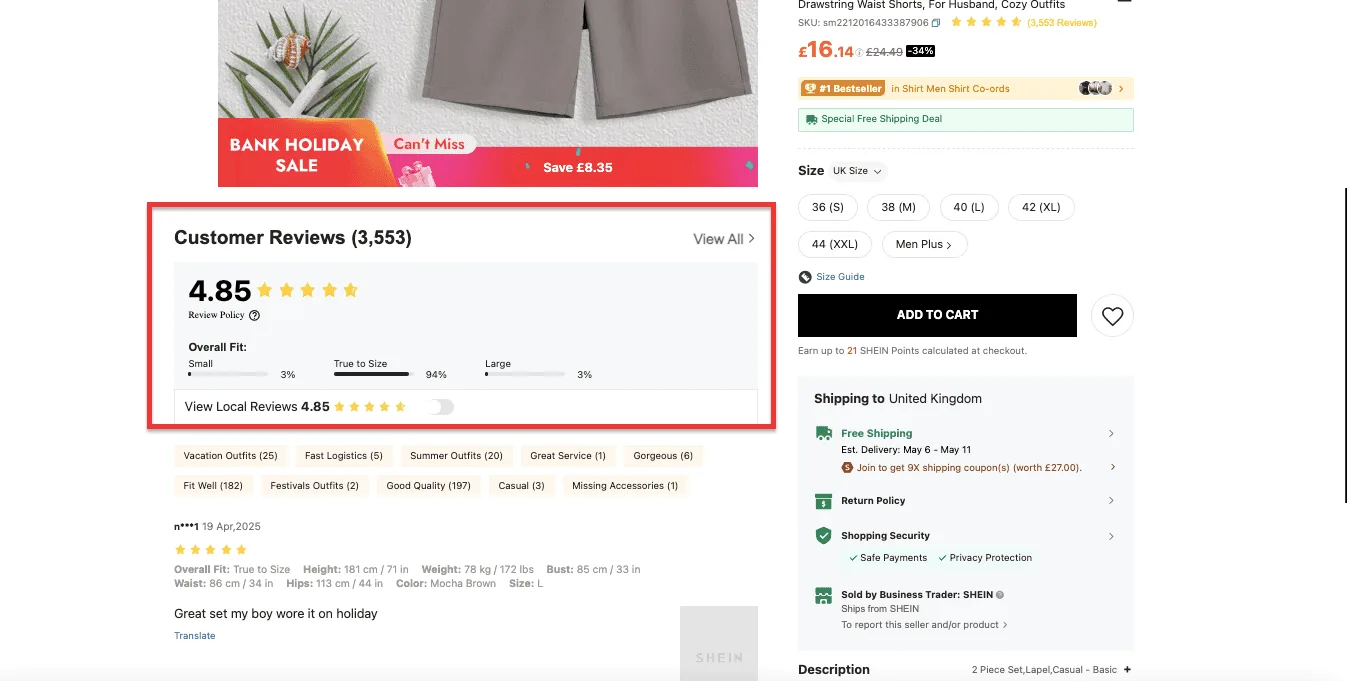The width and height of the screenshot is (1347, 681).
Task: Click the Business Trader storefront icon
Action: tap(824, 595)
